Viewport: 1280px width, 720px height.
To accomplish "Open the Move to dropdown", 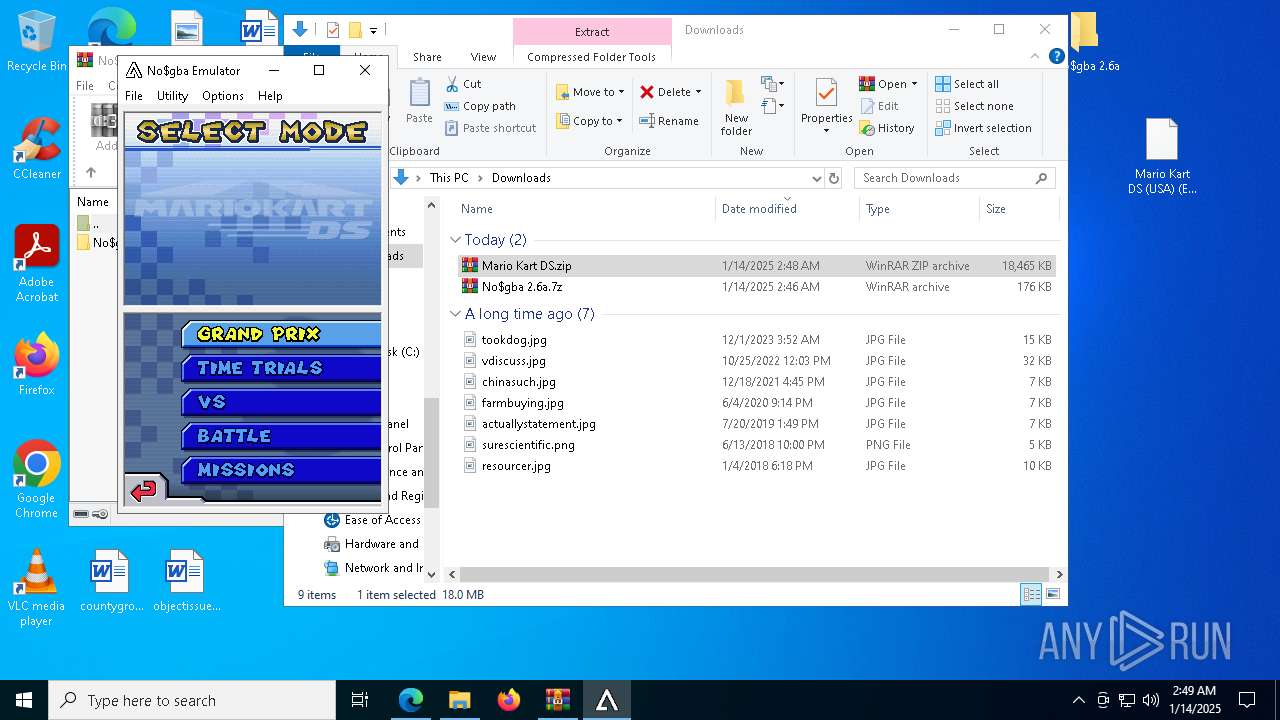I will (590, 92).
